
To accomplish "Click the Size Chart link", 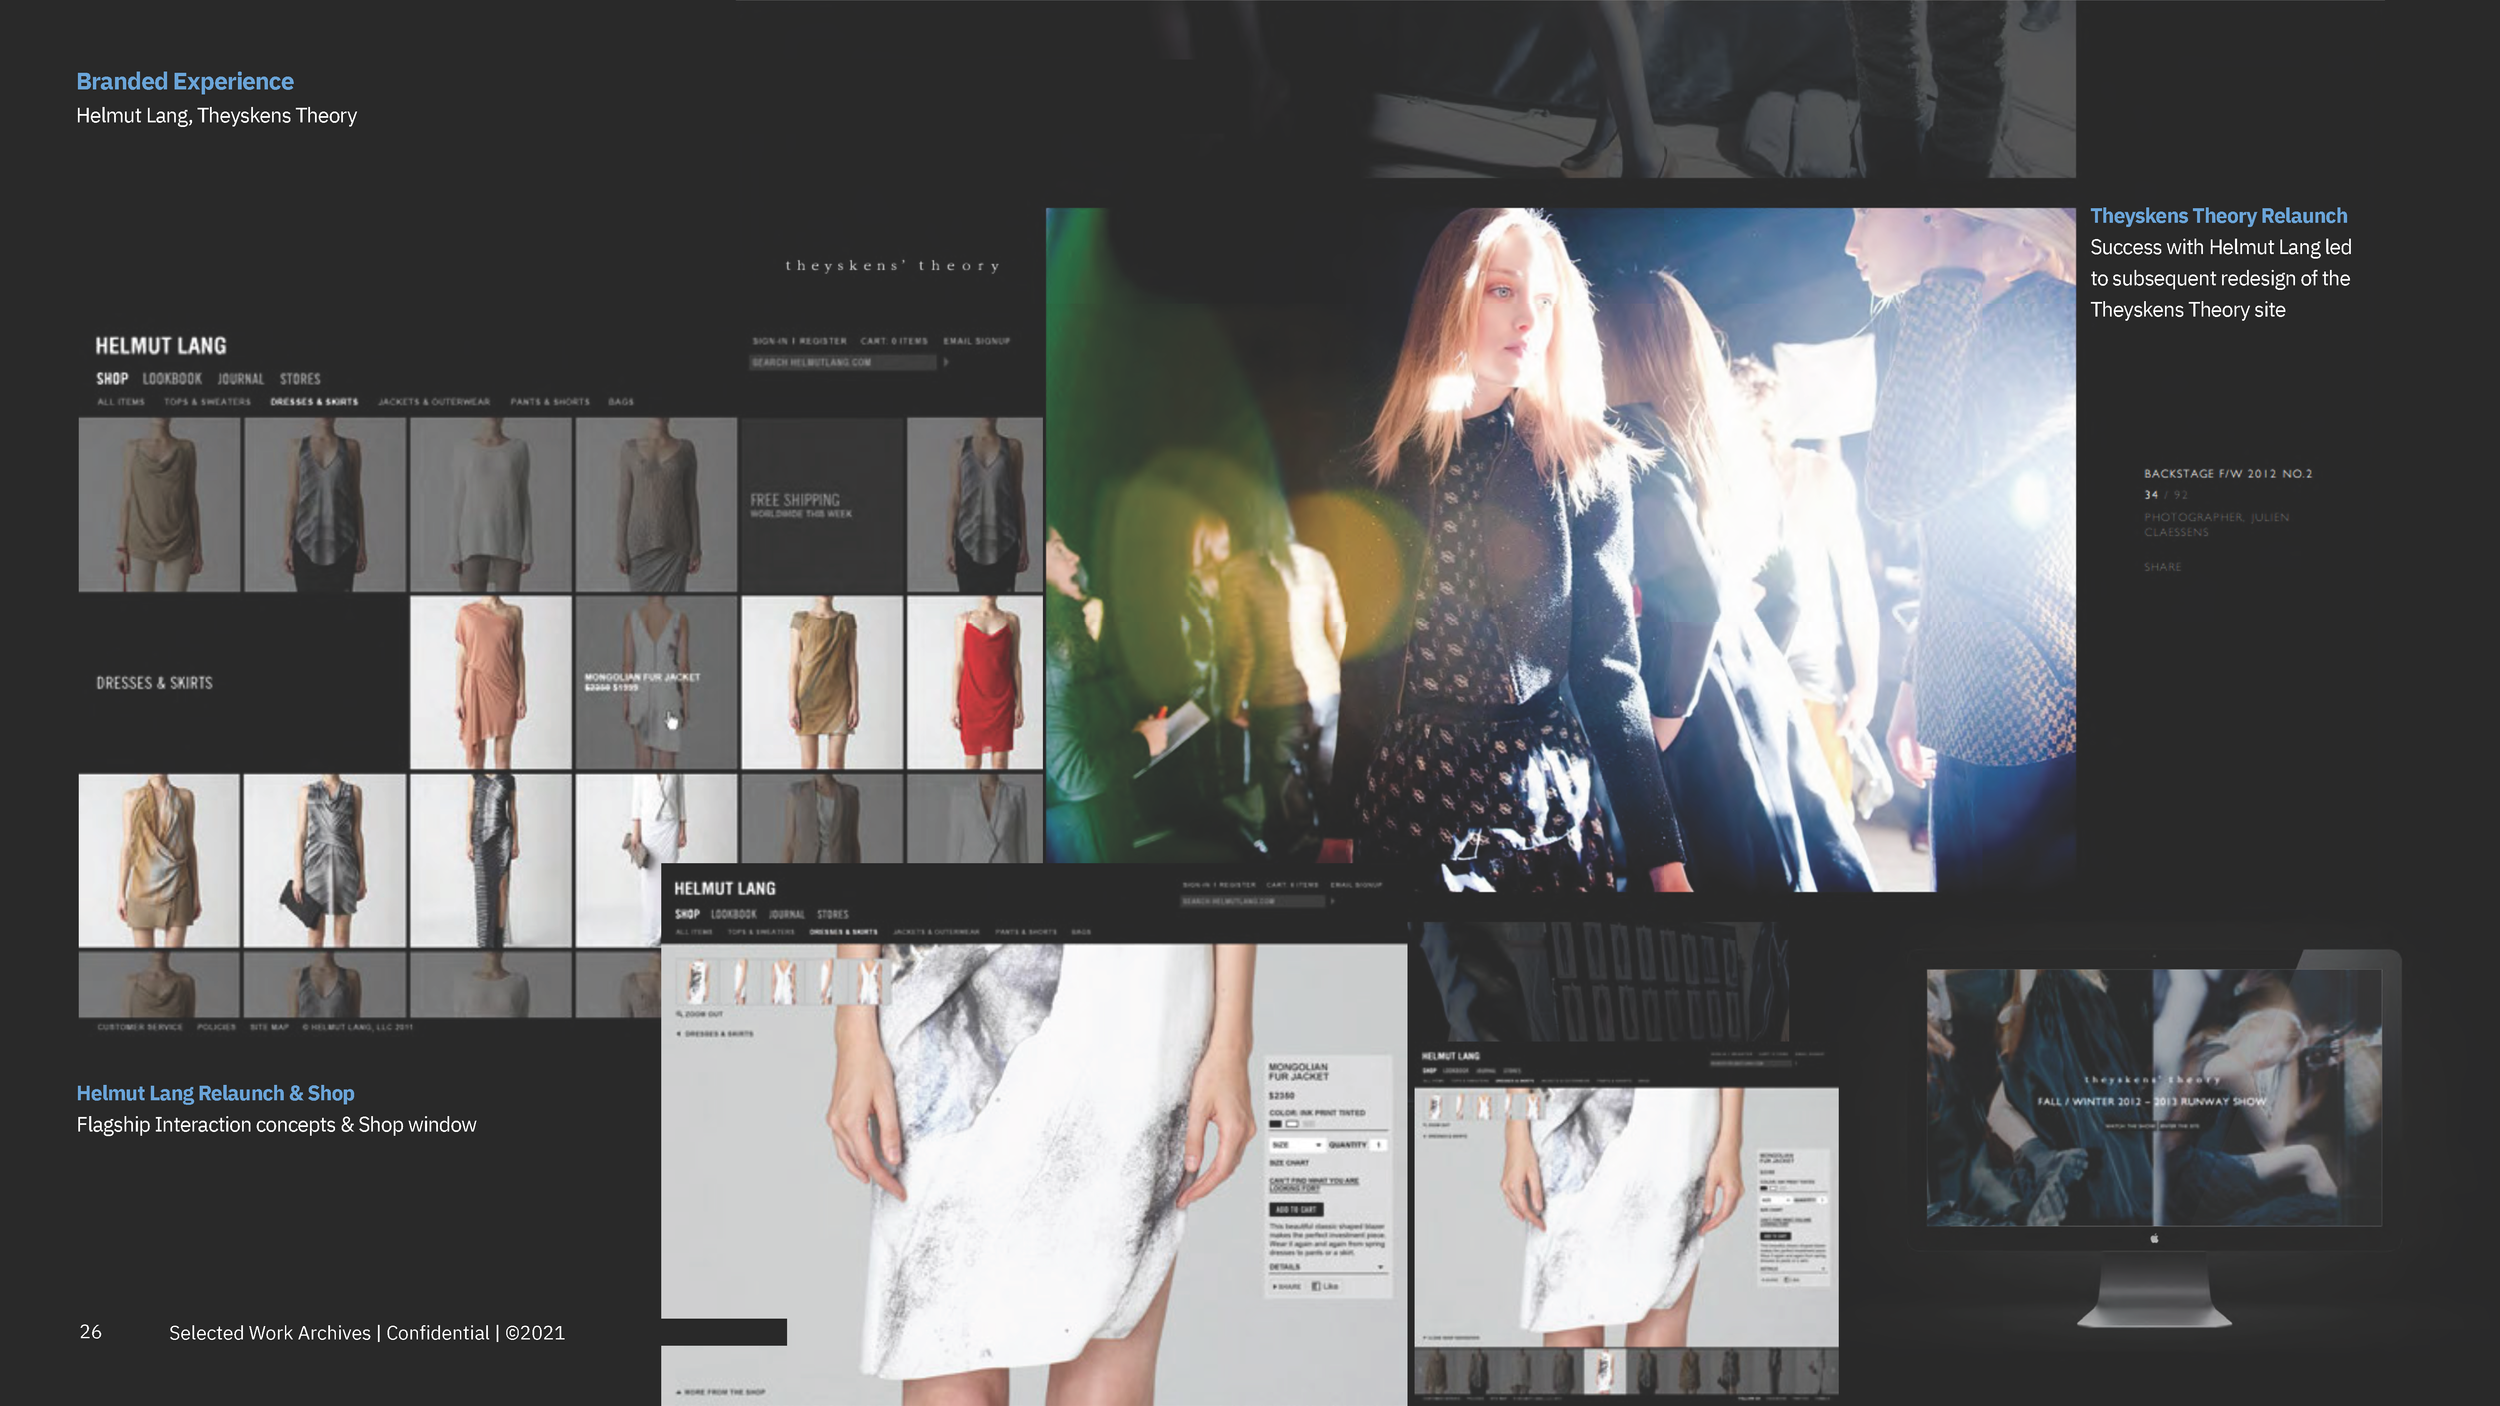I will pos(1289,1163).
